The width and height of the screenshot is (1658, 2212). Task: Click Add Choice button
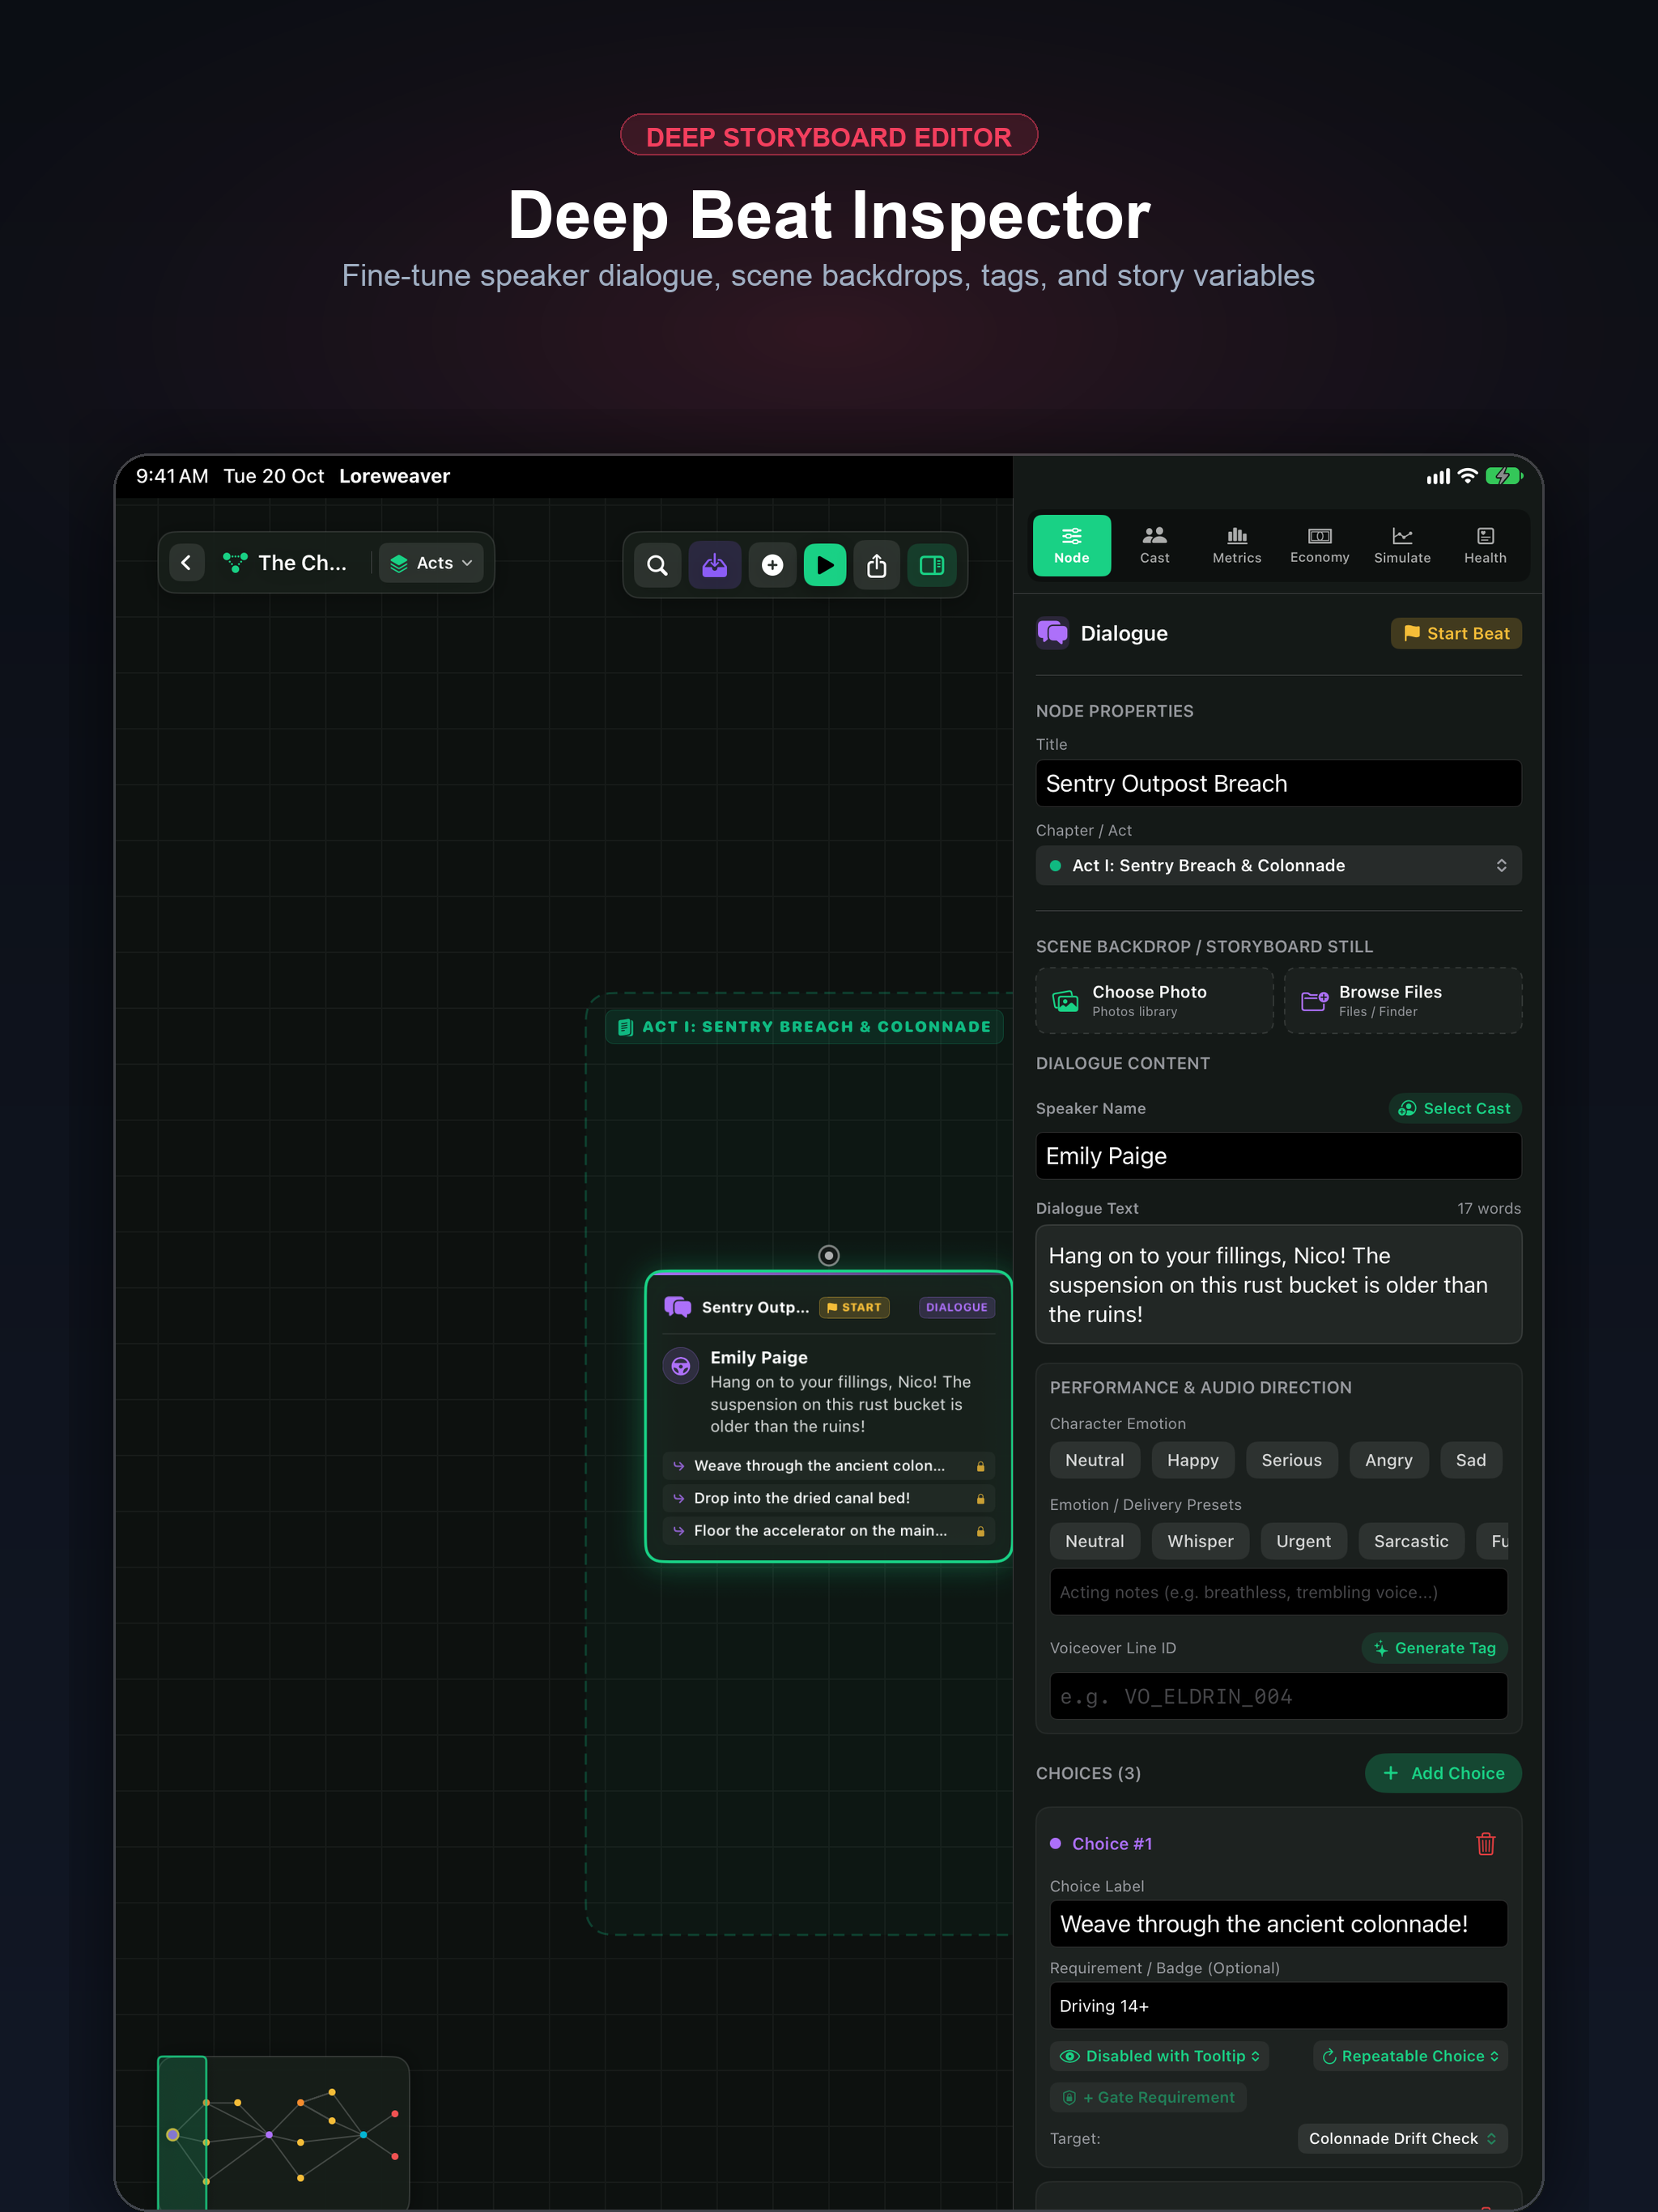pos(1443,1773)
